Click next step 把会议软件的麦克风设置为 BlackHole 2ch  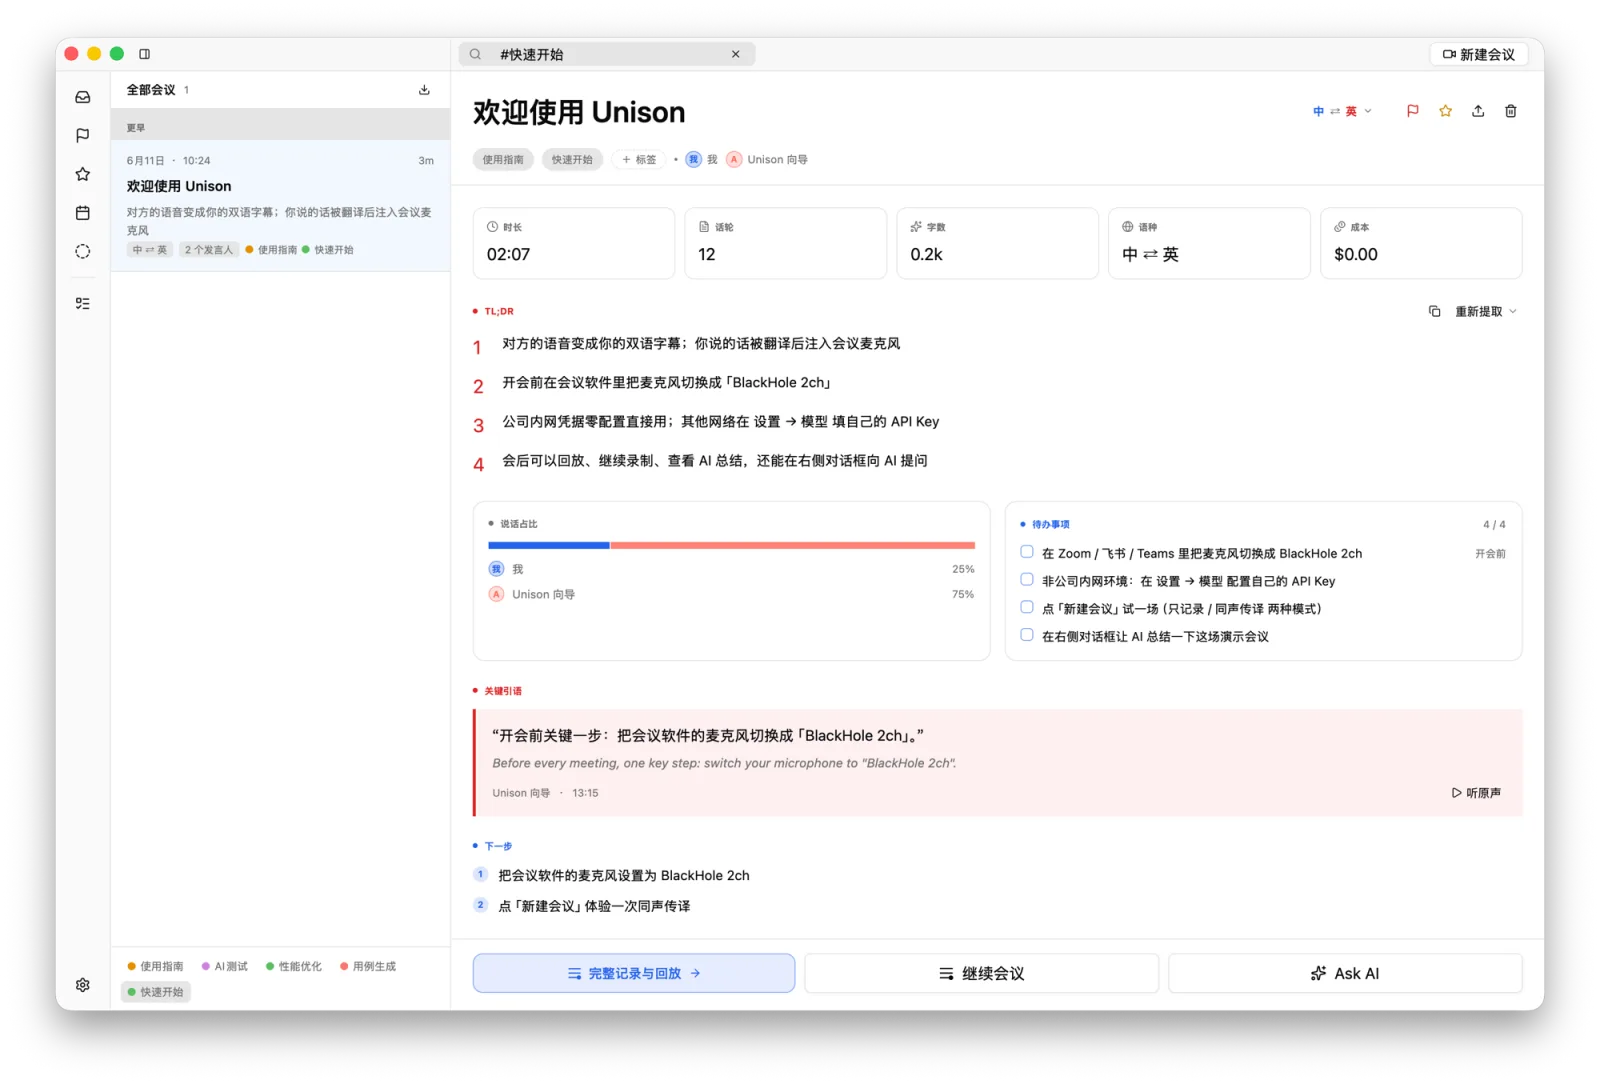tap(624, 875)
